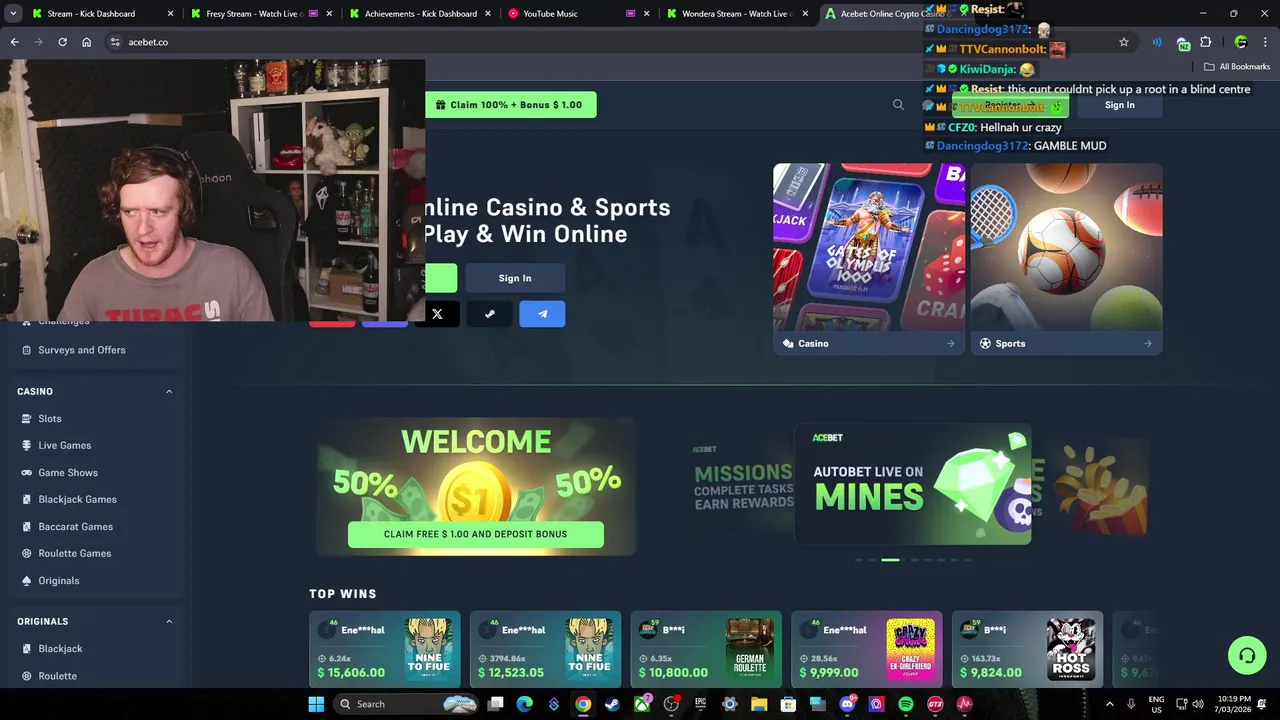Switch to Stream - Kick Dashboard tab
The height and width of the screenshot is (720, 1280).
(100, 14)
